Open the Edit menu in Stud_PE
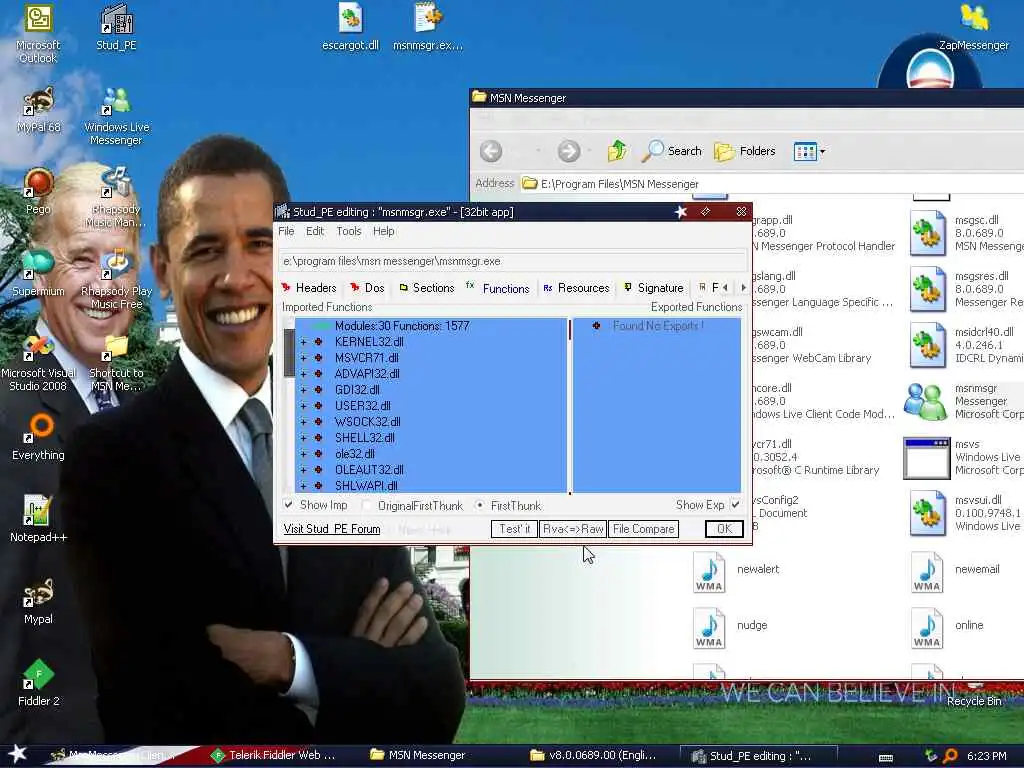 pyautogui.click(x=315, y=231)
